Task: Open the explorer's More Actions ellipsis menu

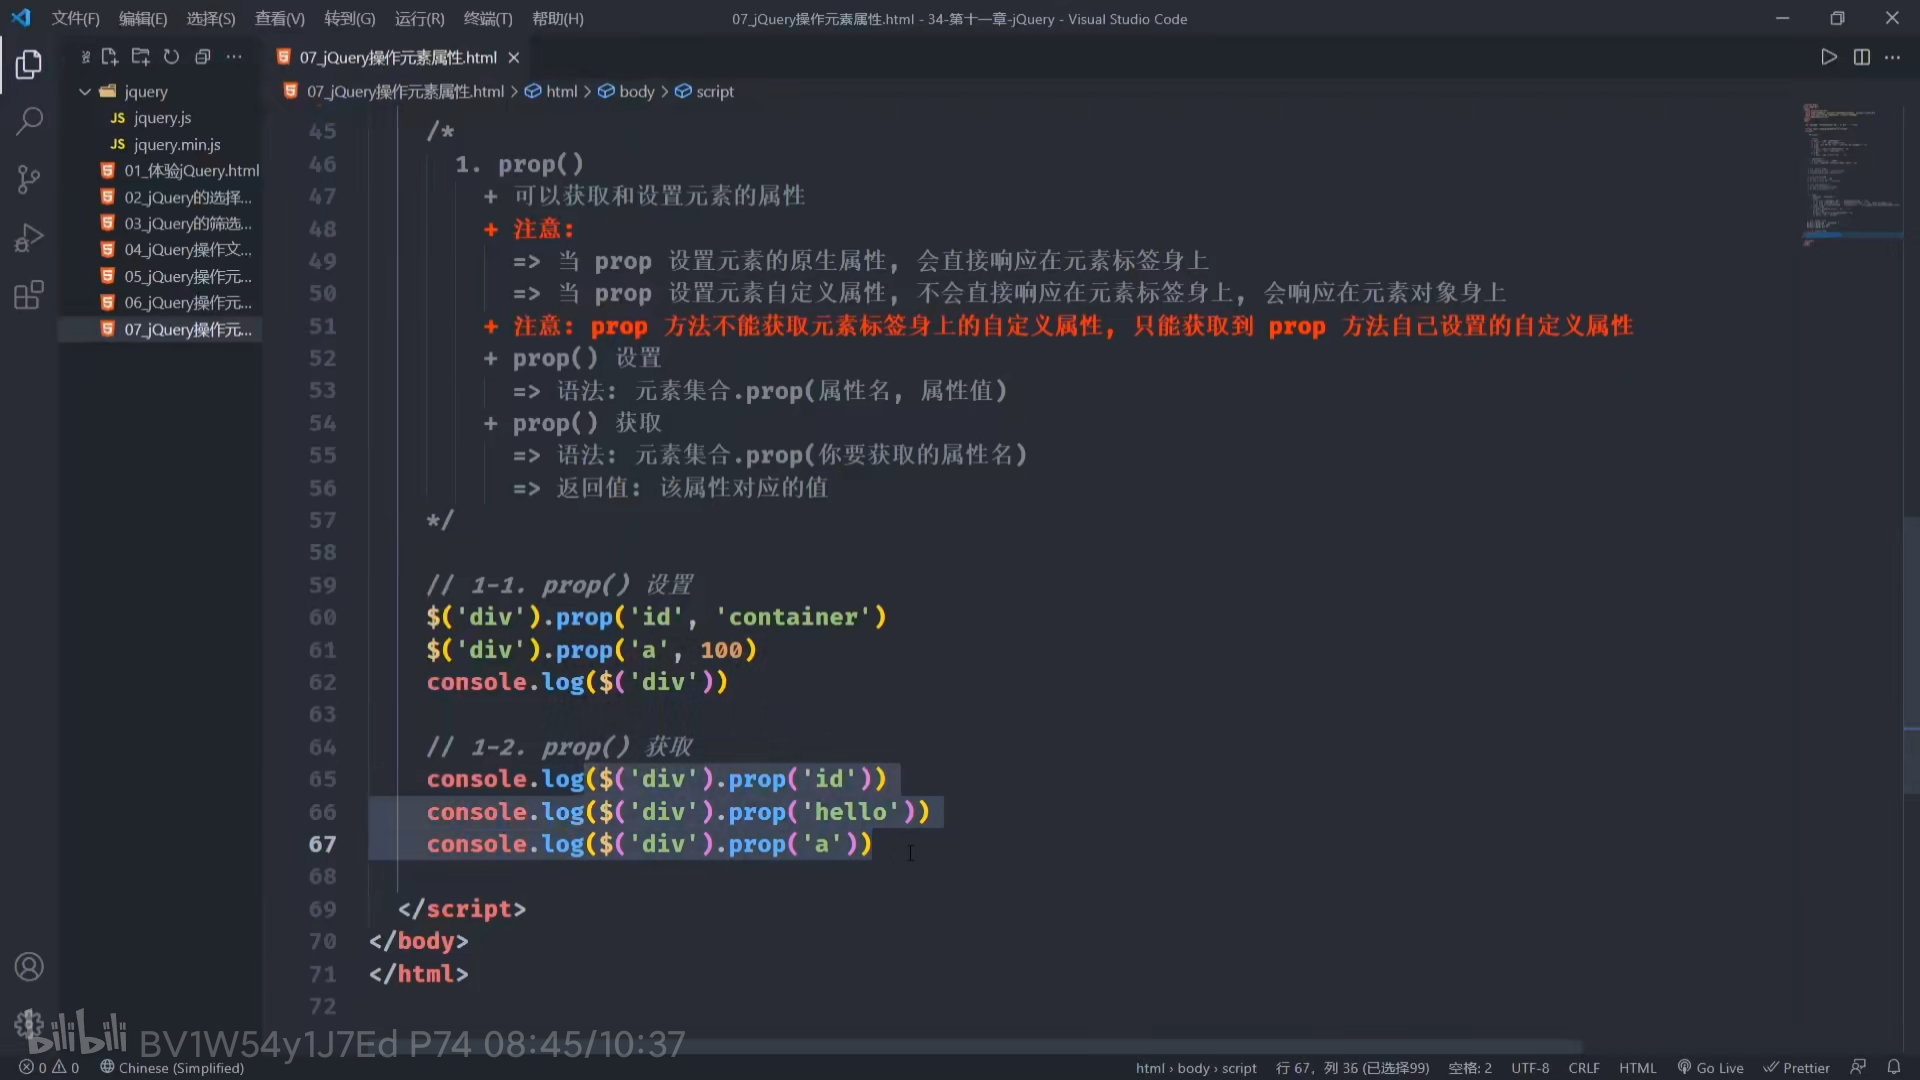Action: click(234, 57)
